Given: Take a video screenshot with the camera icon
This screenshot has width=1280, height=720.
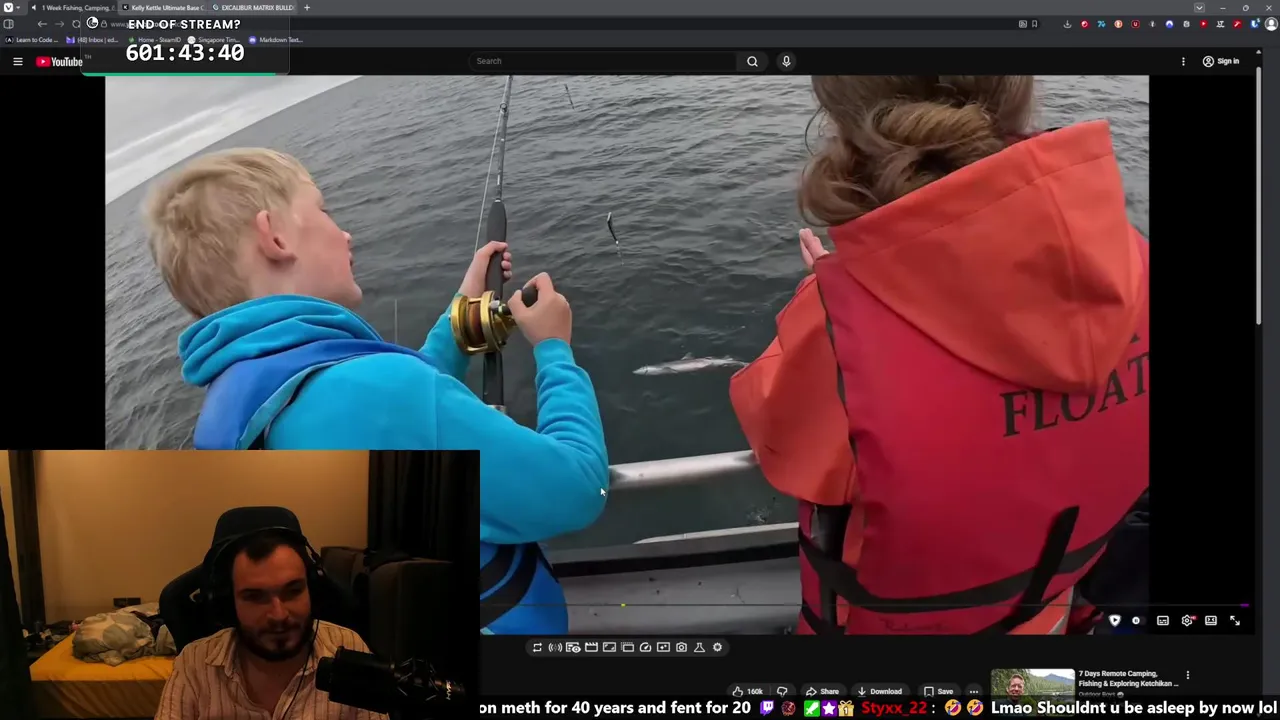Looking at the screenshot, I should coord(681,647).
